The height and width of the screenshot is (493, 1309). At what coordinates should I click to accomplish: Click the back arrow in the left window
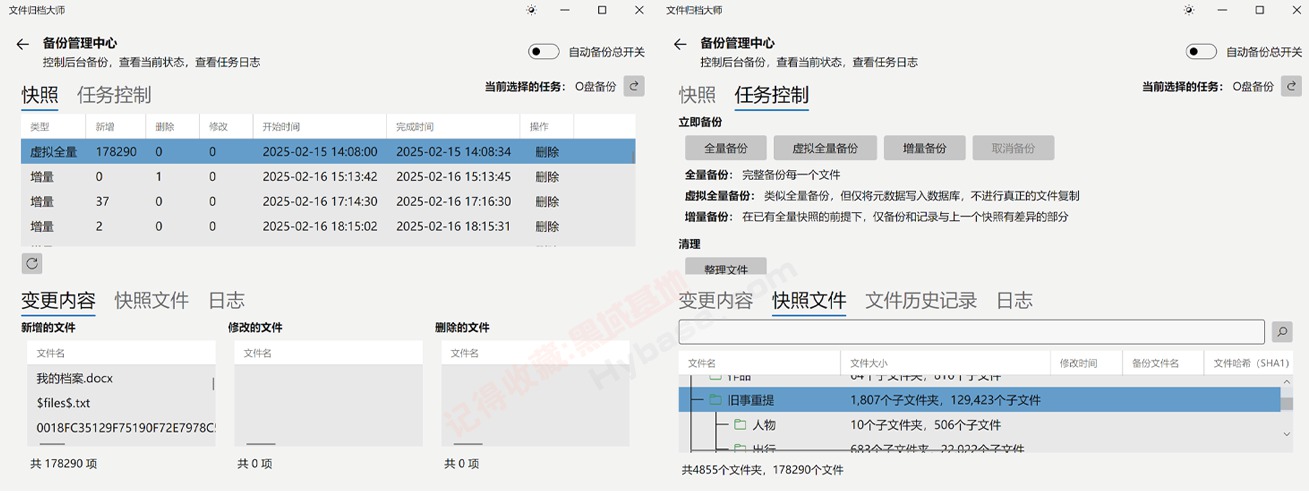pyautogui.click(x=23, y=45)
